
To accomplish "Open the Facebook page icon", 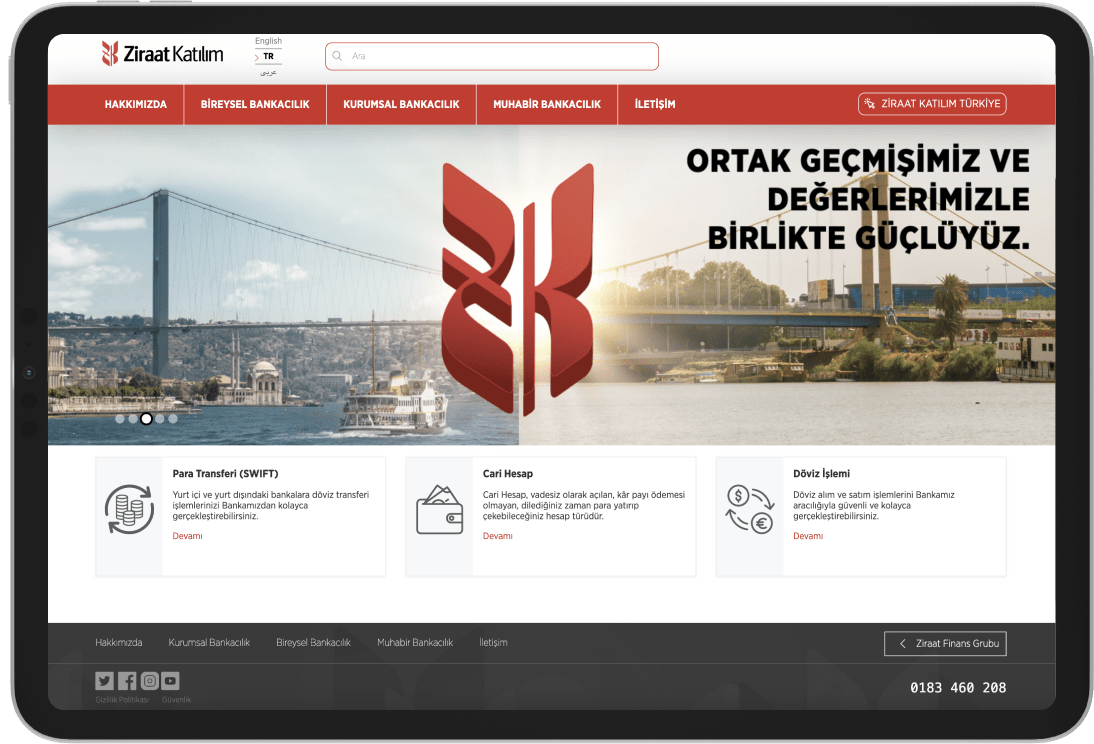I will tap(127, 681).
